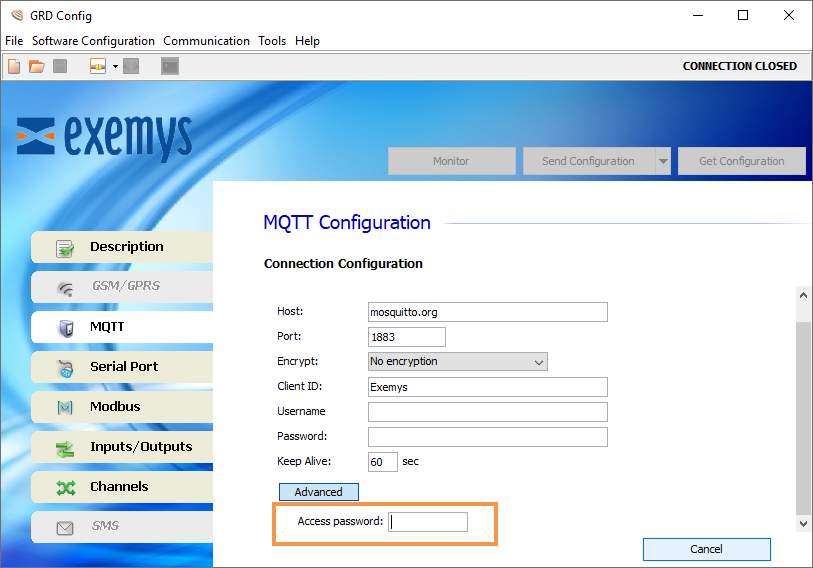The image size is (813, 568).
Task: Click the Cancel button
Action: coord(706,549)
